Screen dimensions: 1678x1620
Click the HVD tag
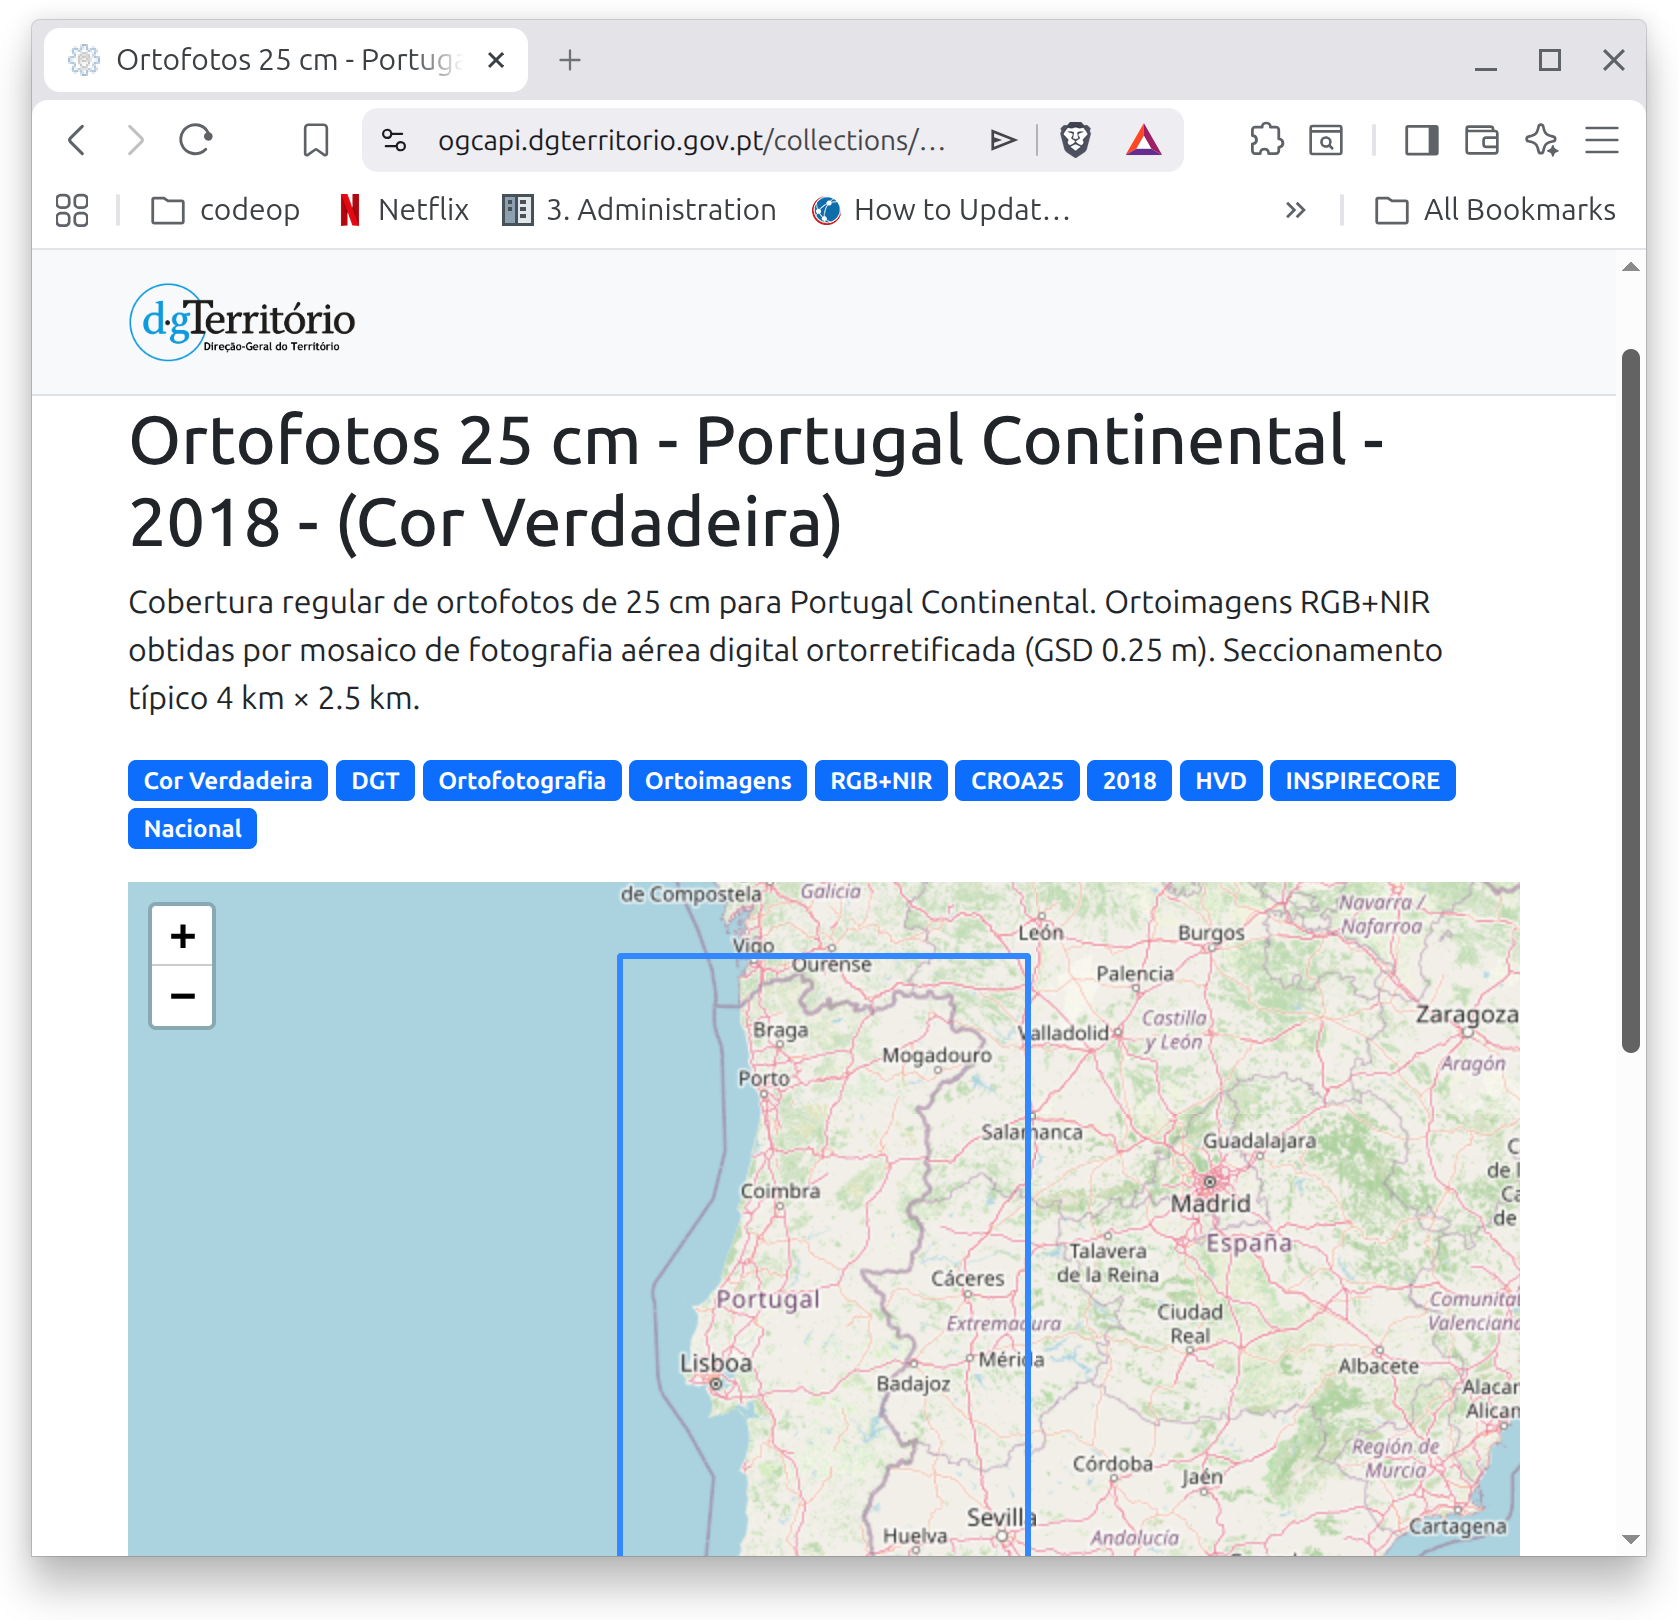(x=1221, y=781)
